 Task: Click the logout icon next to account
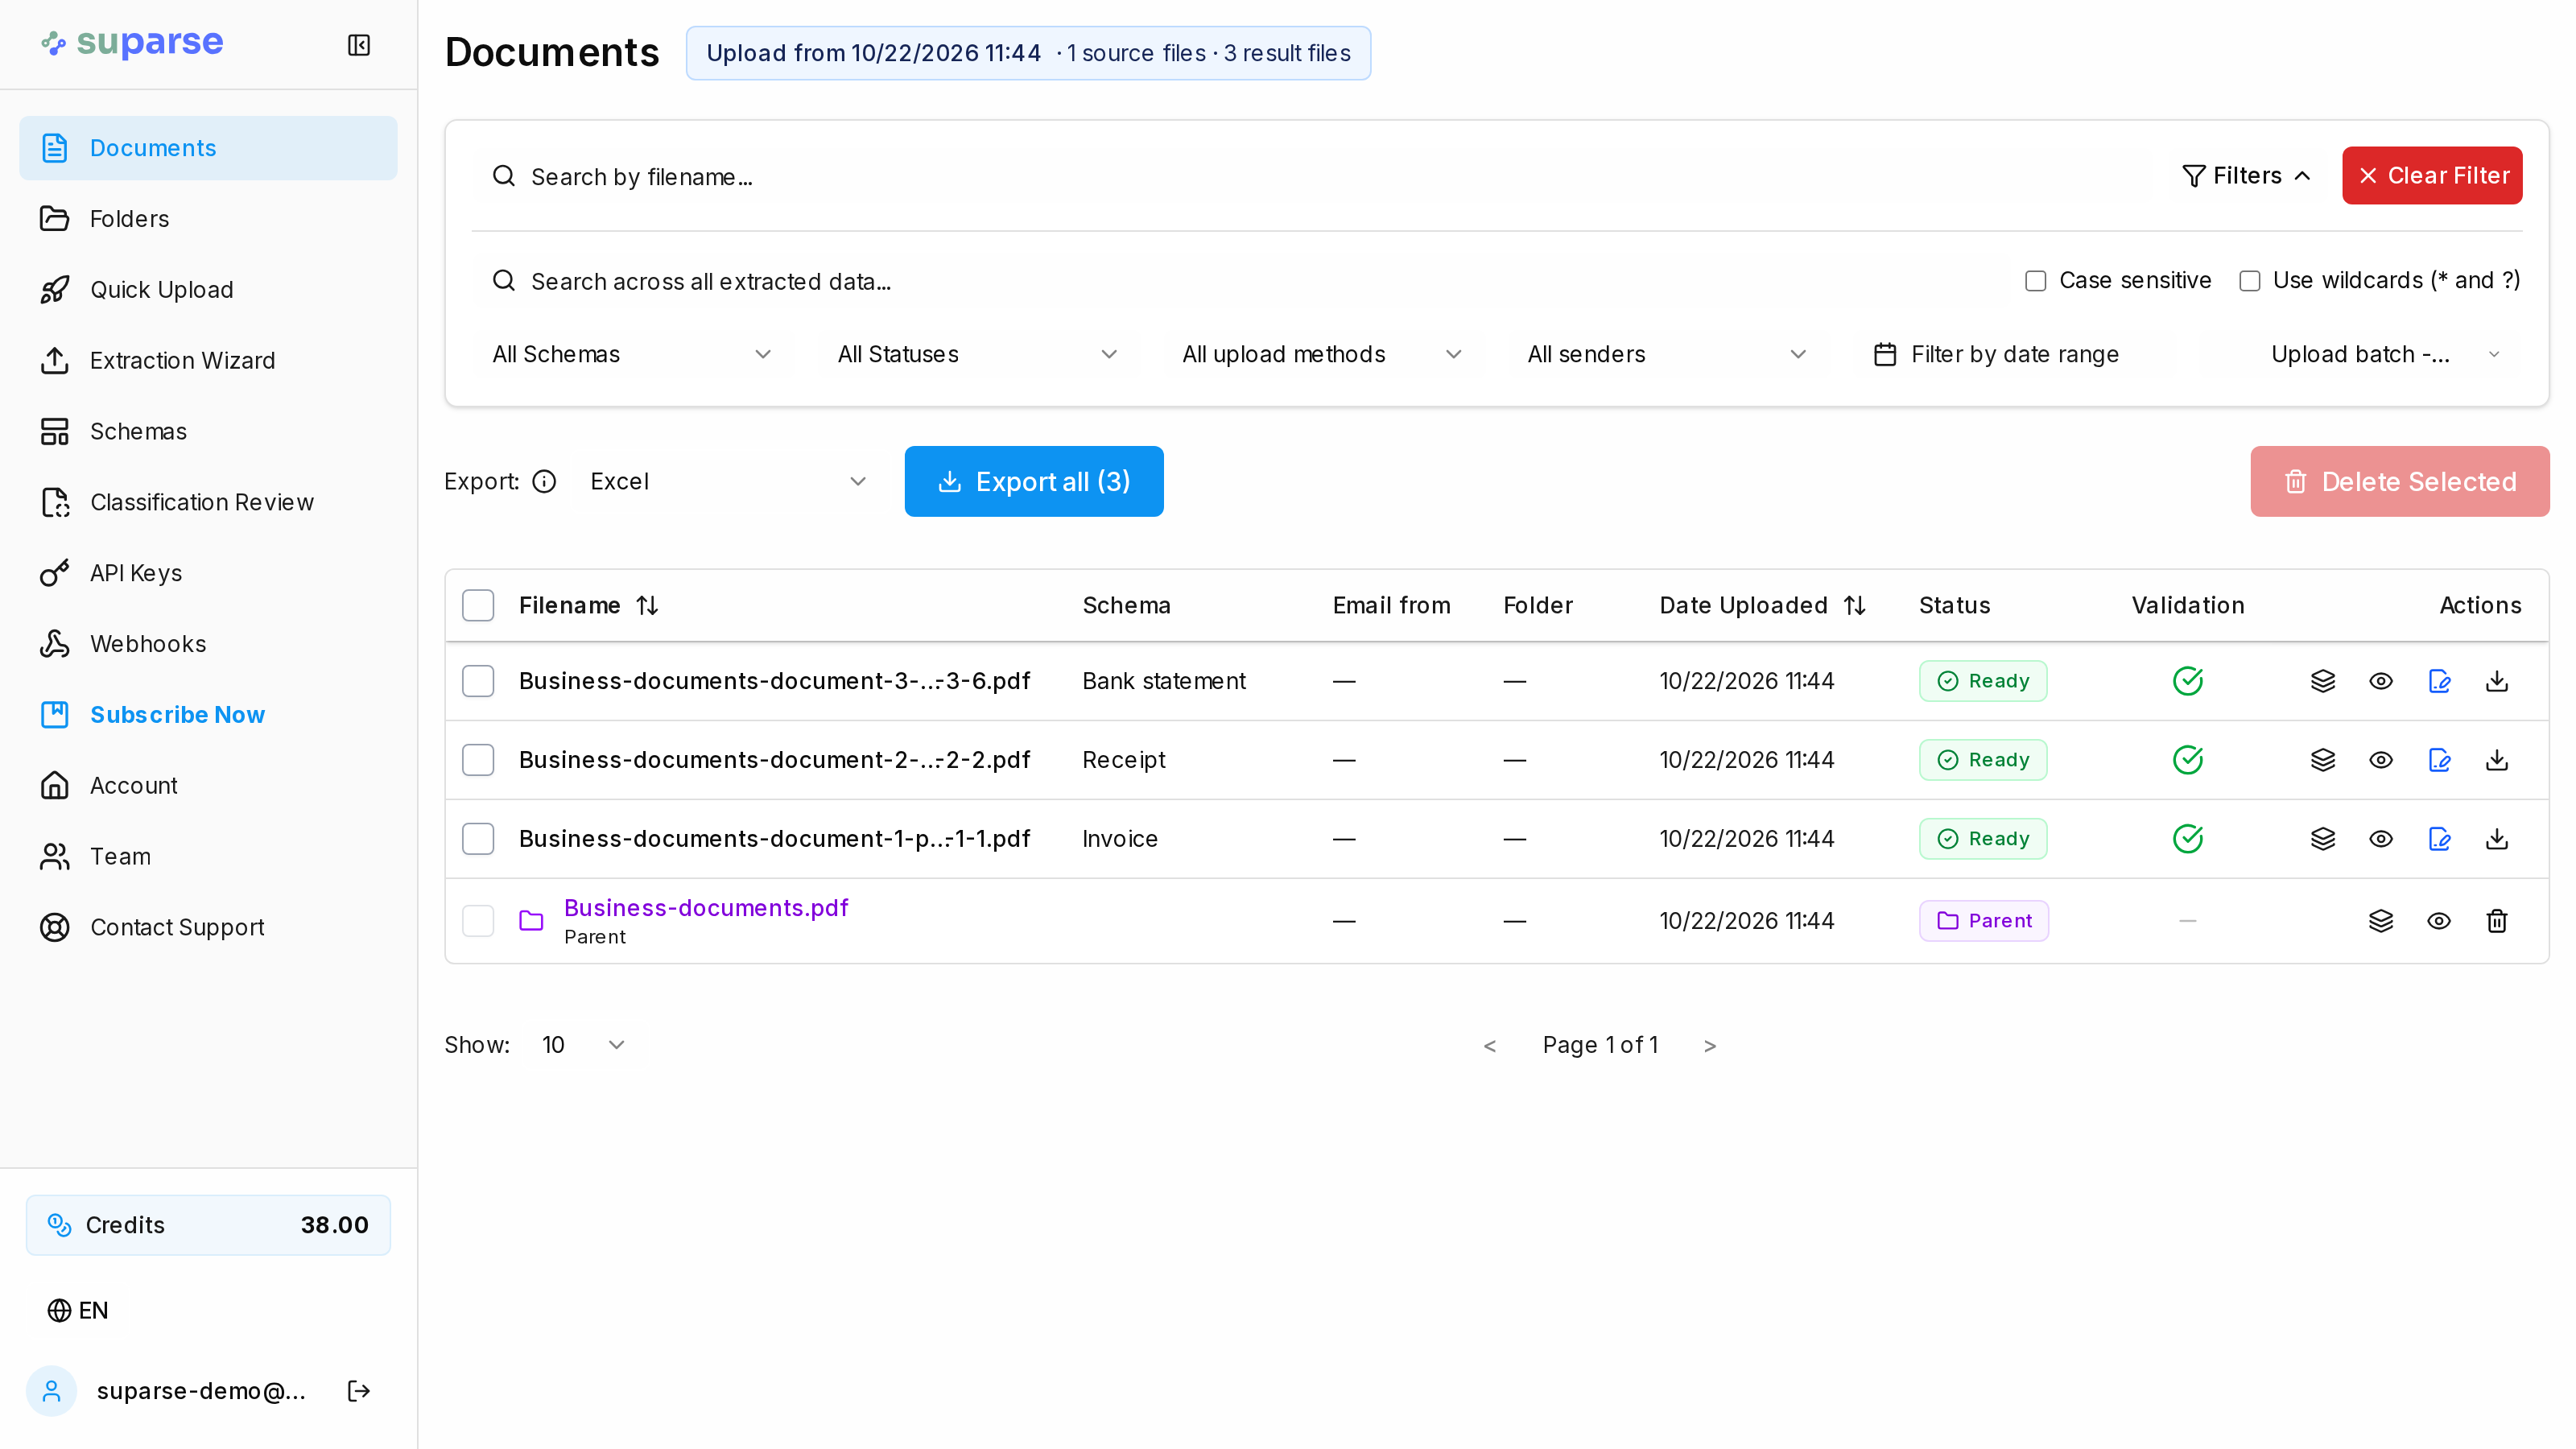[359, 1391]
